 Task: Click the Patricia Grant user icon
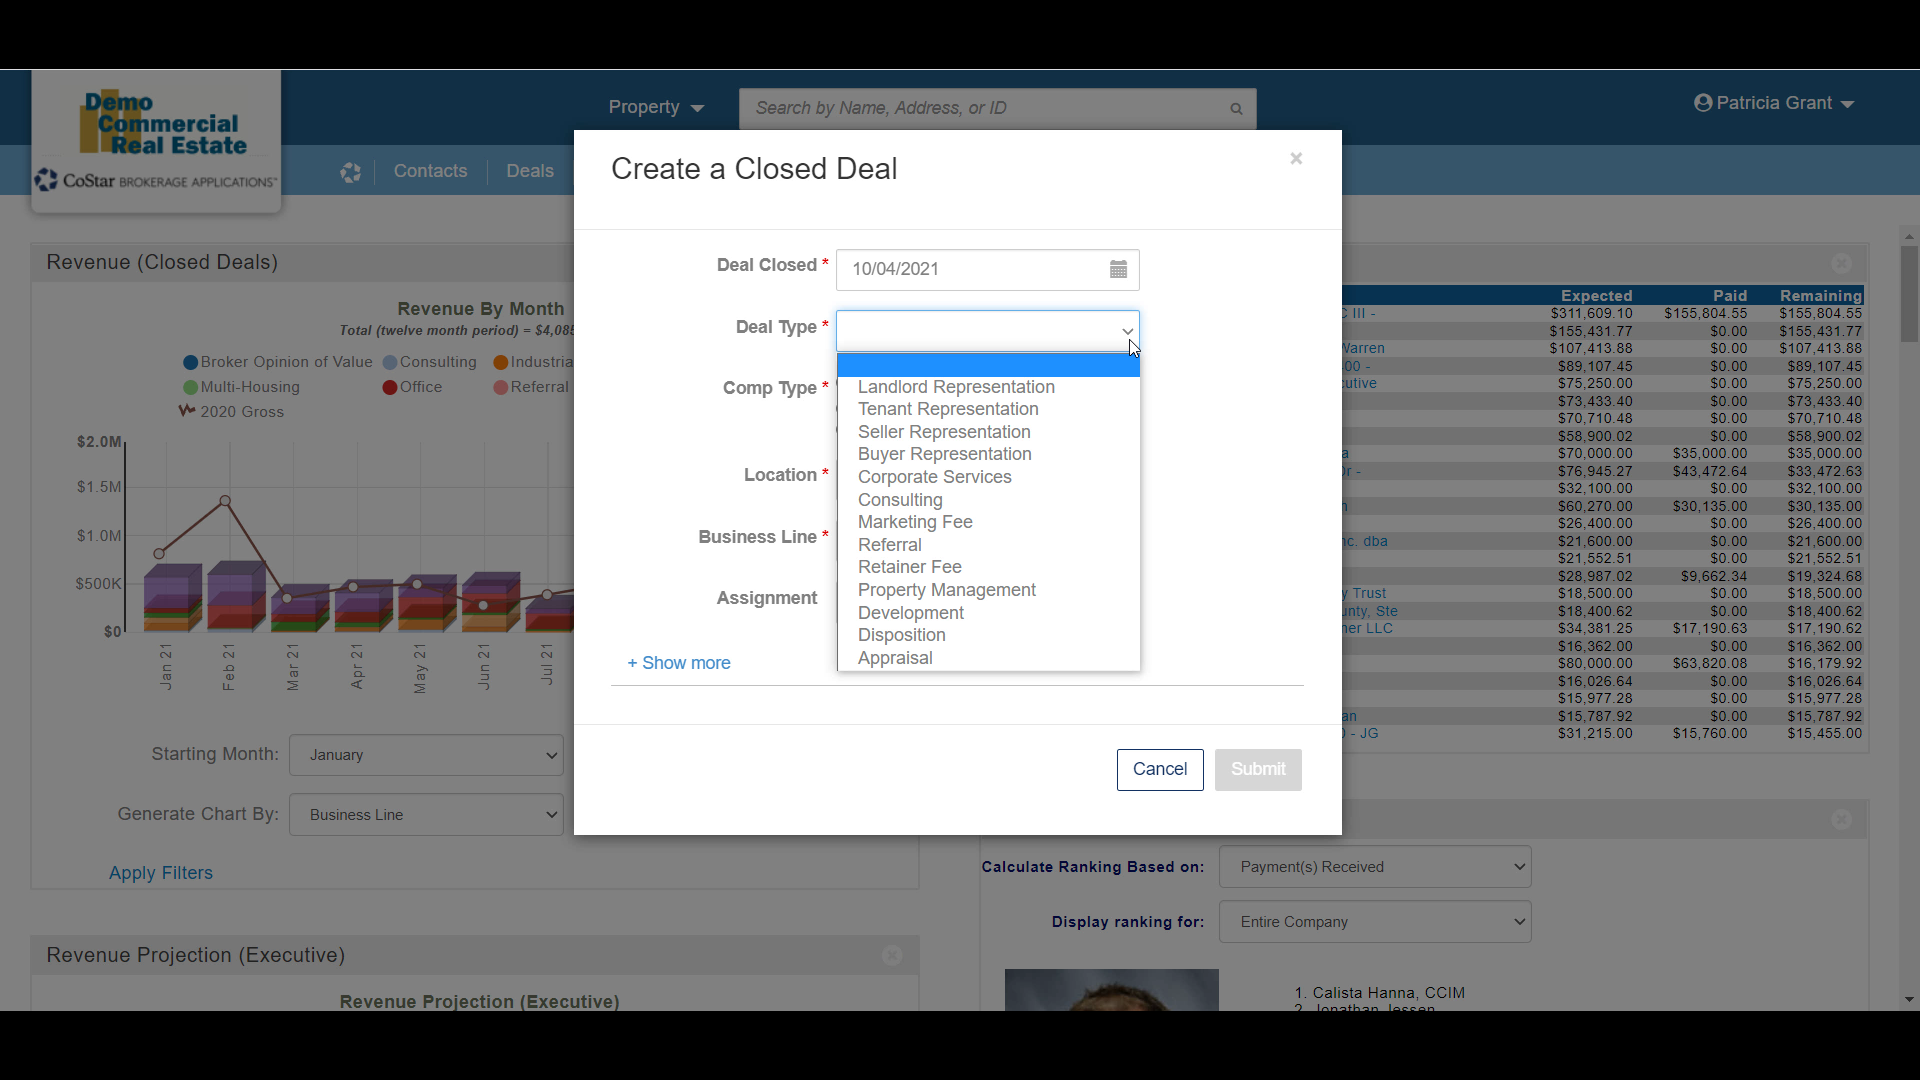pyautogui.click(x=1703, y=103)
